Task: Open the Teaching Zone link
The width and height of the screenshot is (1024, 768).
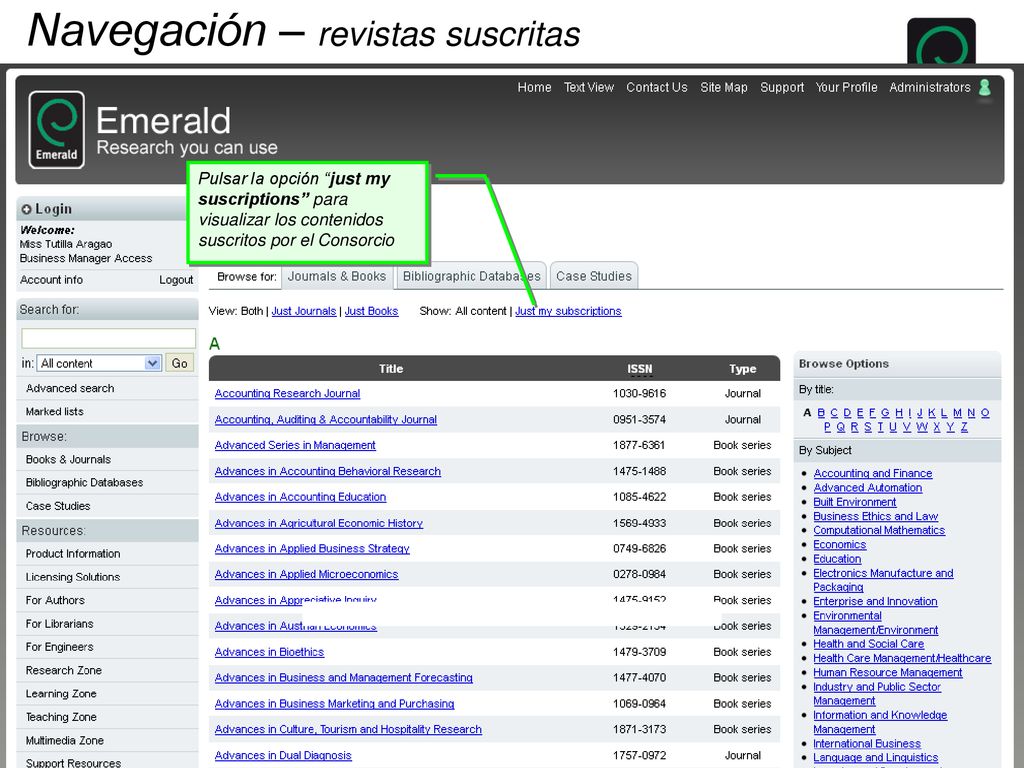Action: click(61, 717)
